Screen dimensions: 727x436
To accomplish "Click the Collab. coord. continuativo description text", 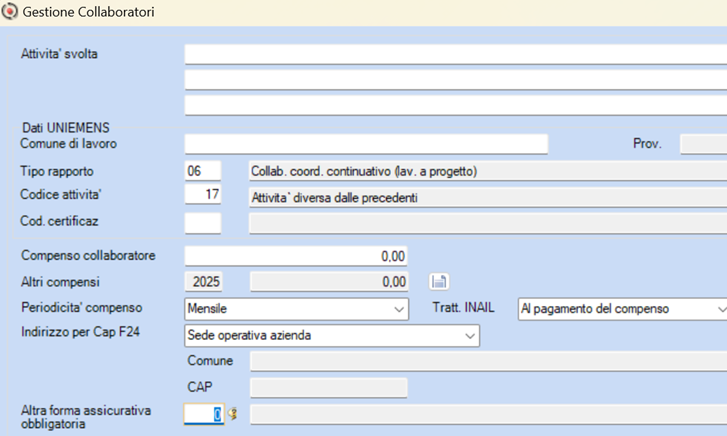I will [x=364, y=171].
